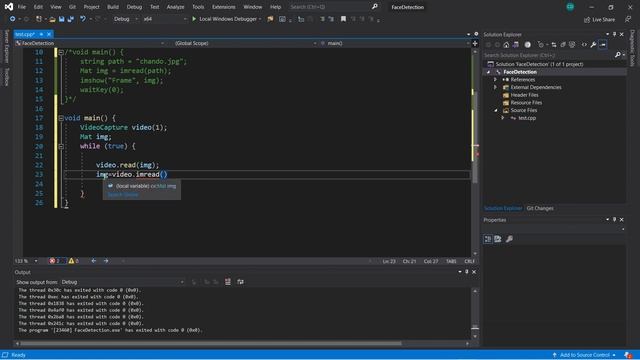Save the current file via toolbar
640x360 pixels.
(61, 19)
